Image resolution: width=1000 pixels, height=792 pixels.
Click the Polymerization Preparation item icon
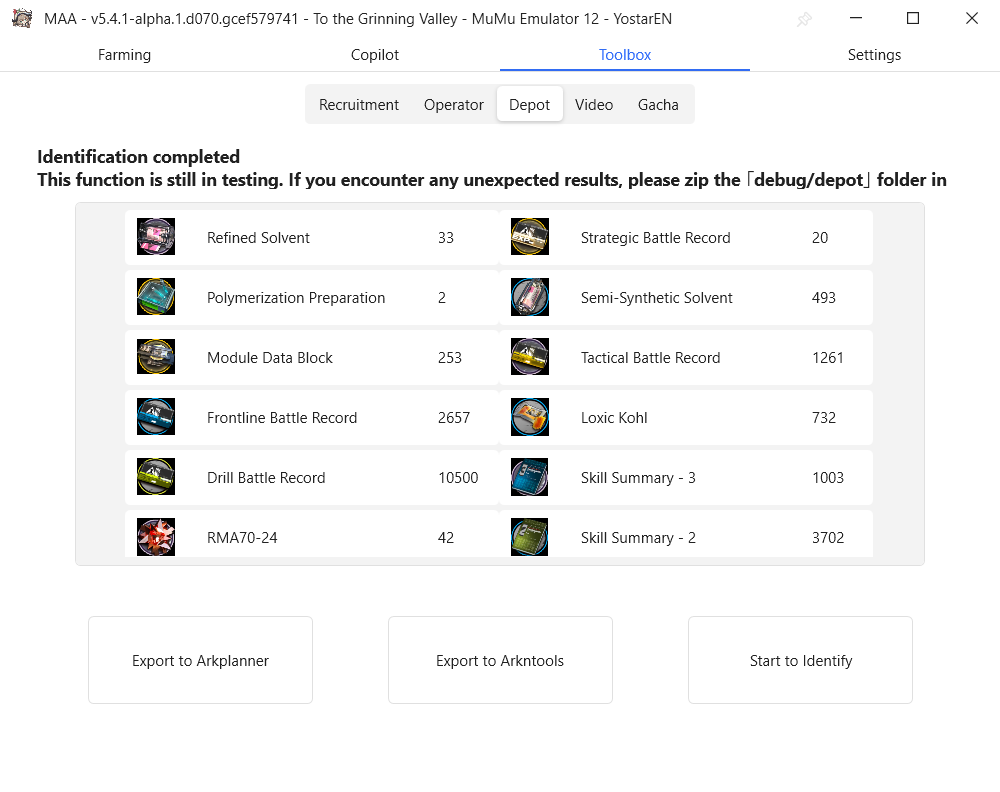pos(156,297)
